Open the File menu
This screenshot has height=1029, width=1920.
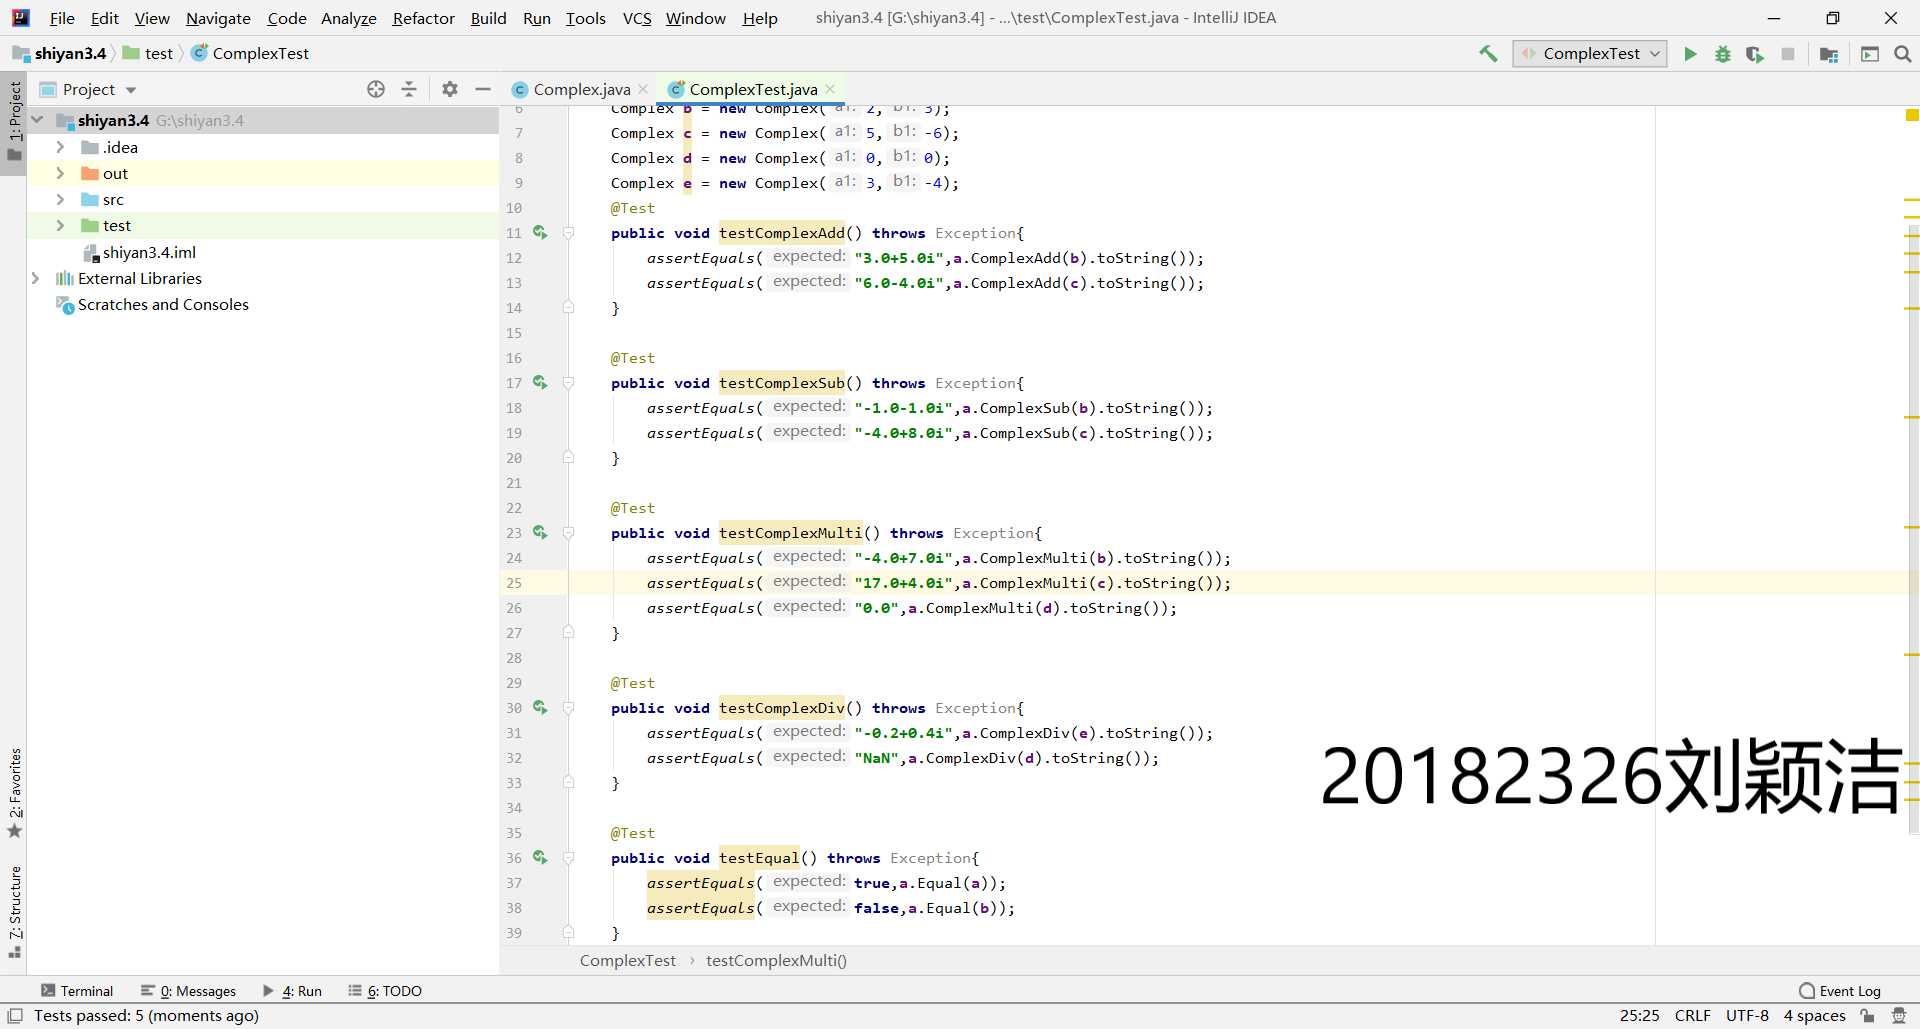point(62,18)
